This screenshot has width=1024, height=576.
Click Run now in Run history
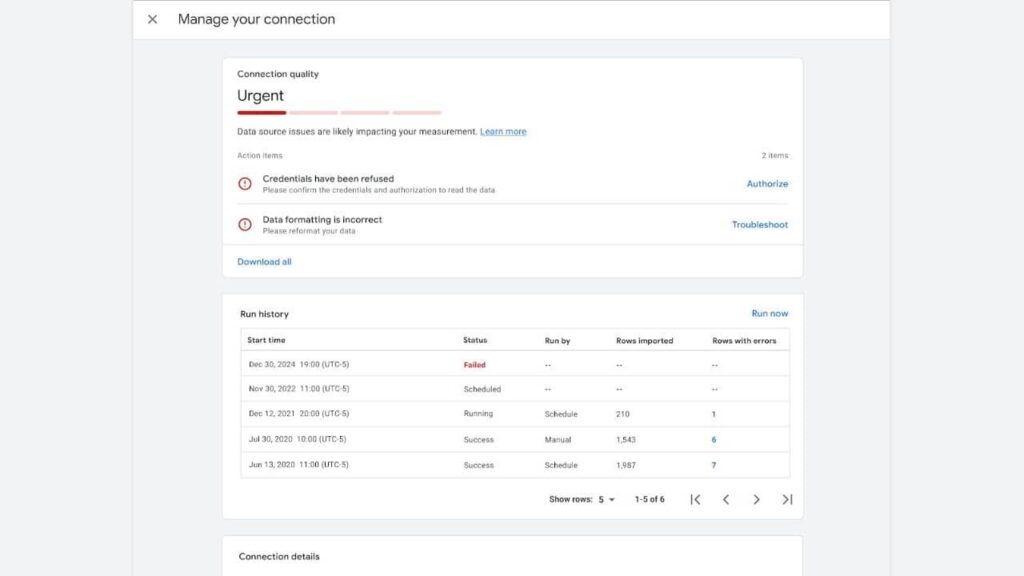pyautogui.click(x=769, y=314)
